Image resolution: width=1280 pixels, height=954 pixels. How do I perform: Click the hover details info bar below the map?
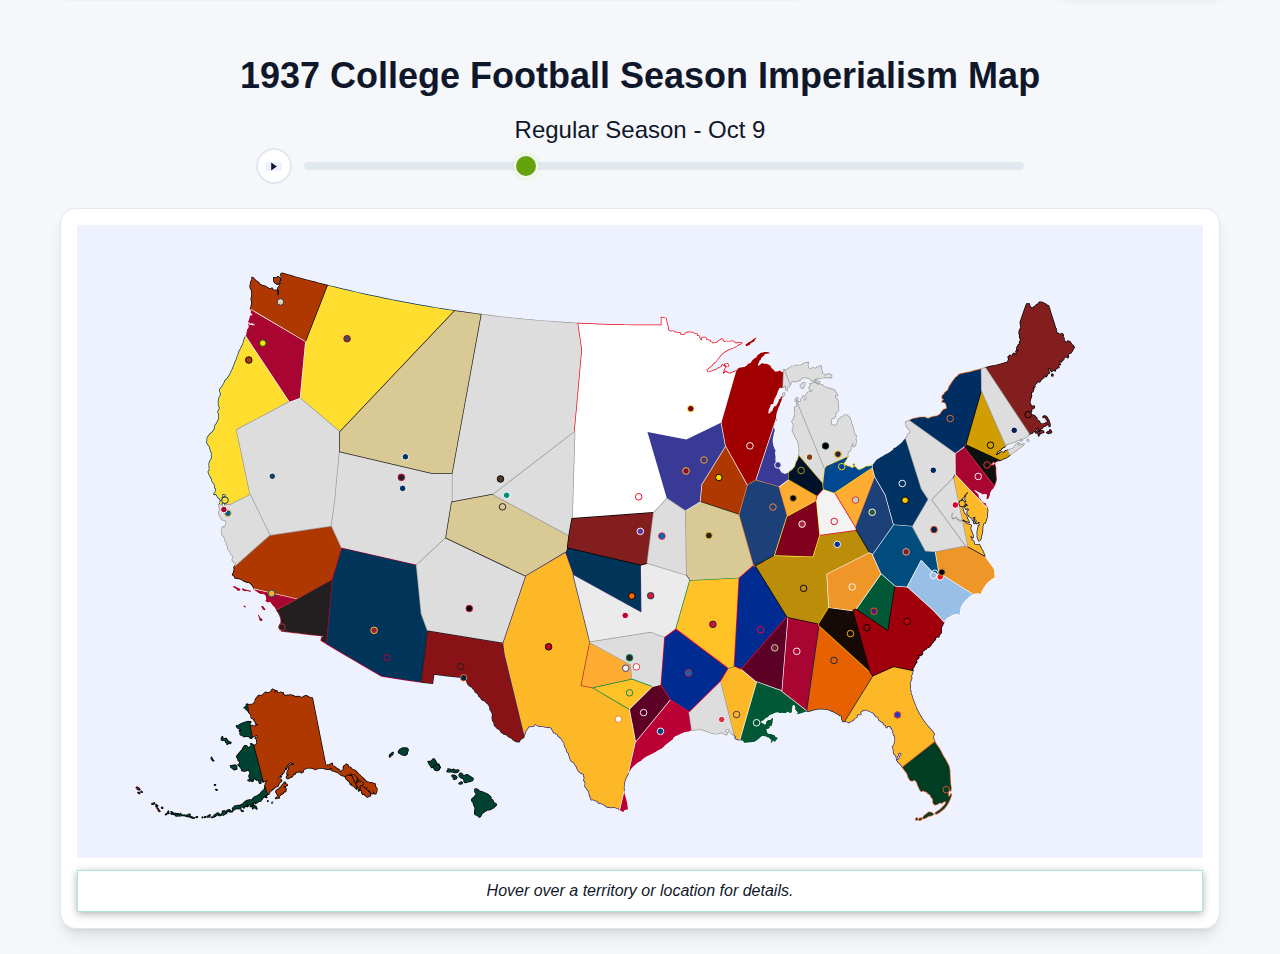coord(640,890)
